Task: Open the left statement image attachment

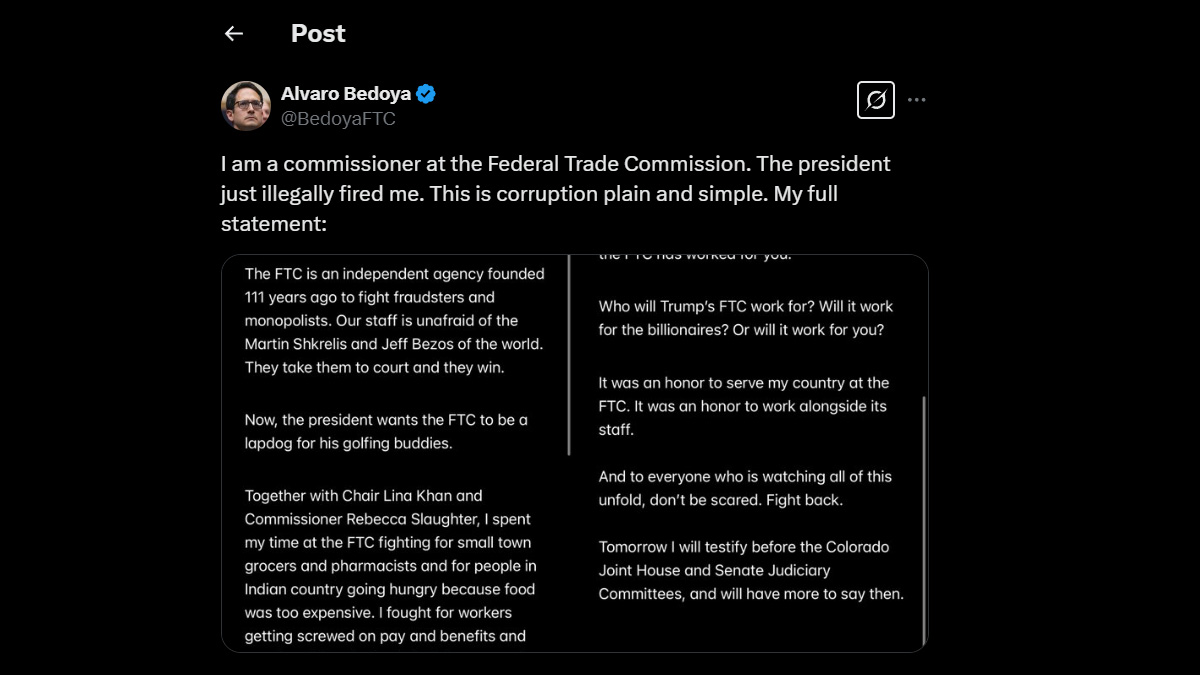Action: click(397, 454)
